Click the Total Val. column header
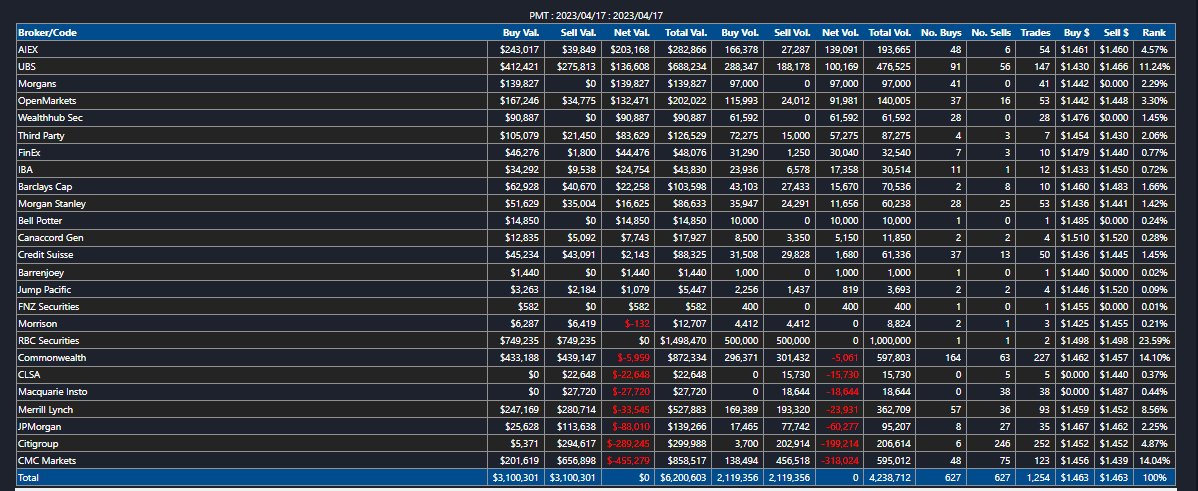 pyautogui.click(x=686, y=33)
